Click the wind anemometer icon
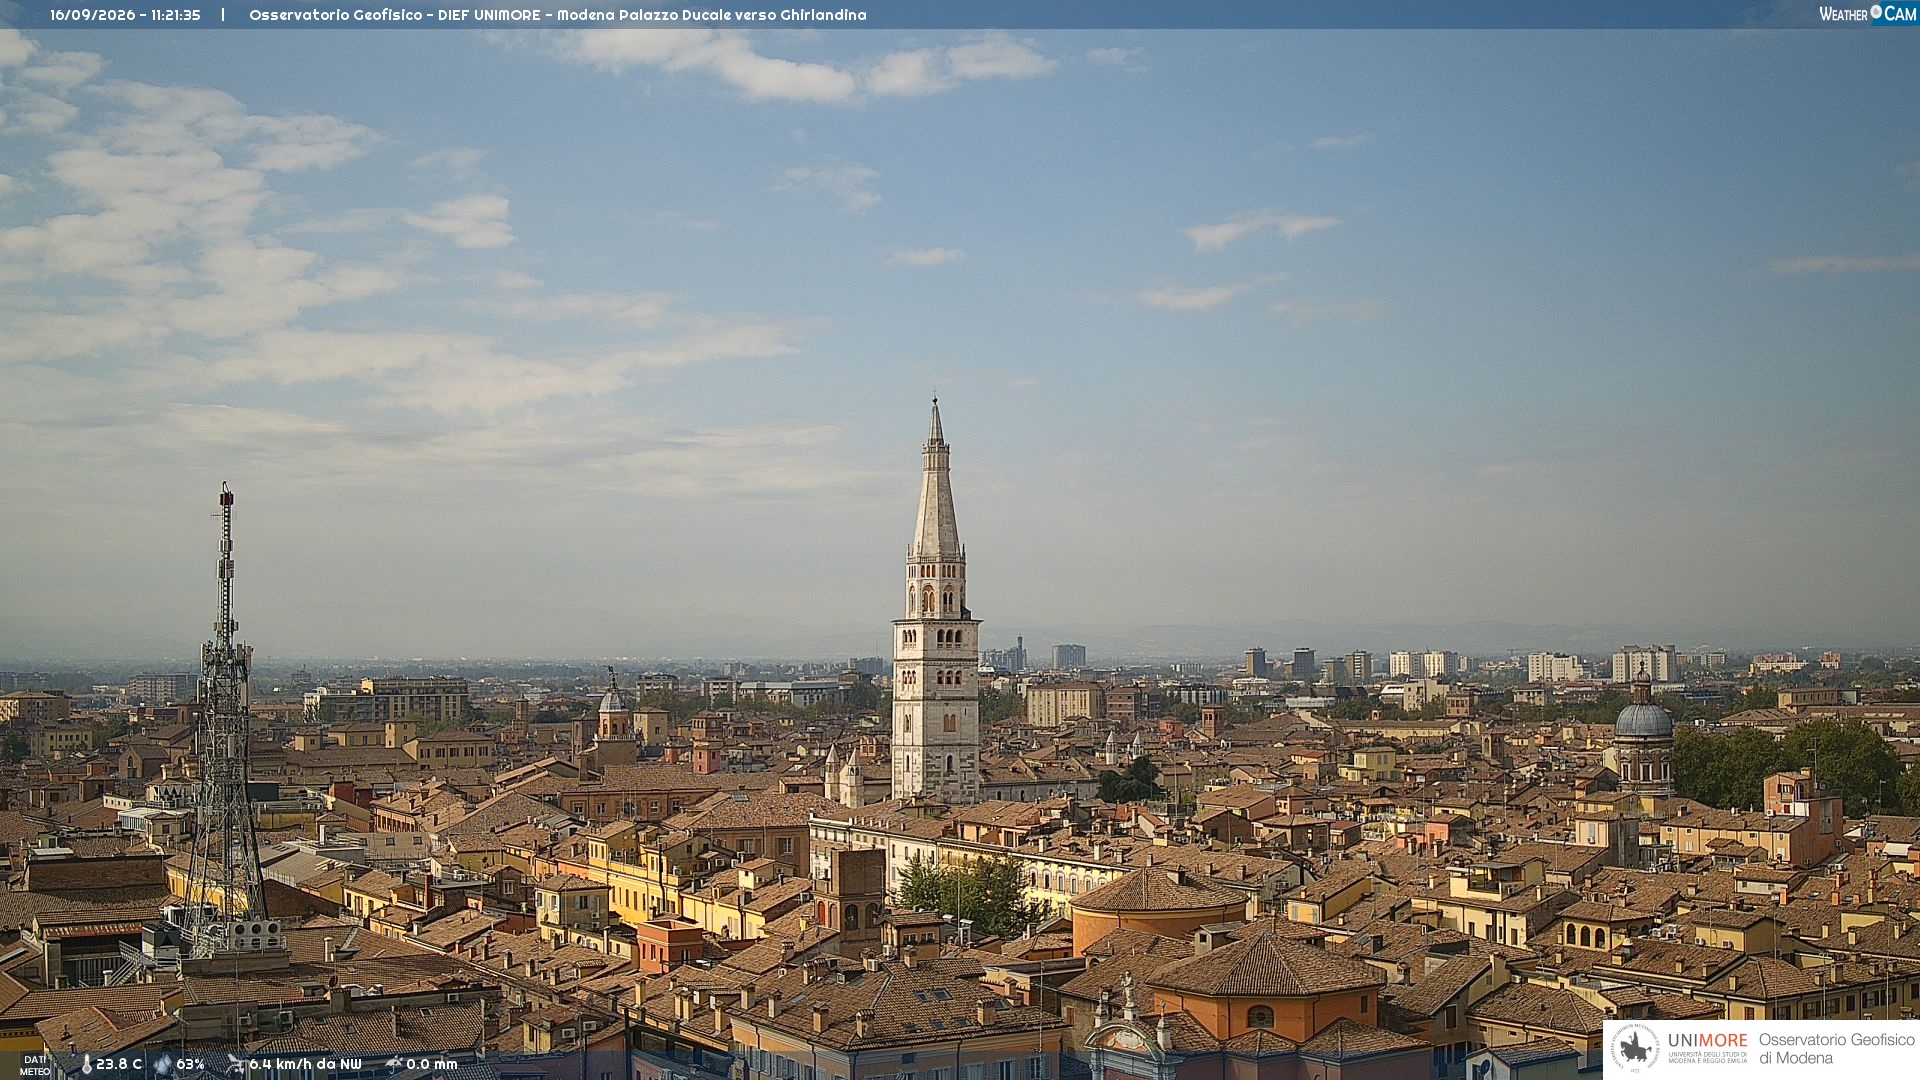The height and width of the screenshot is (1080, 1920). pos(235,1064)
